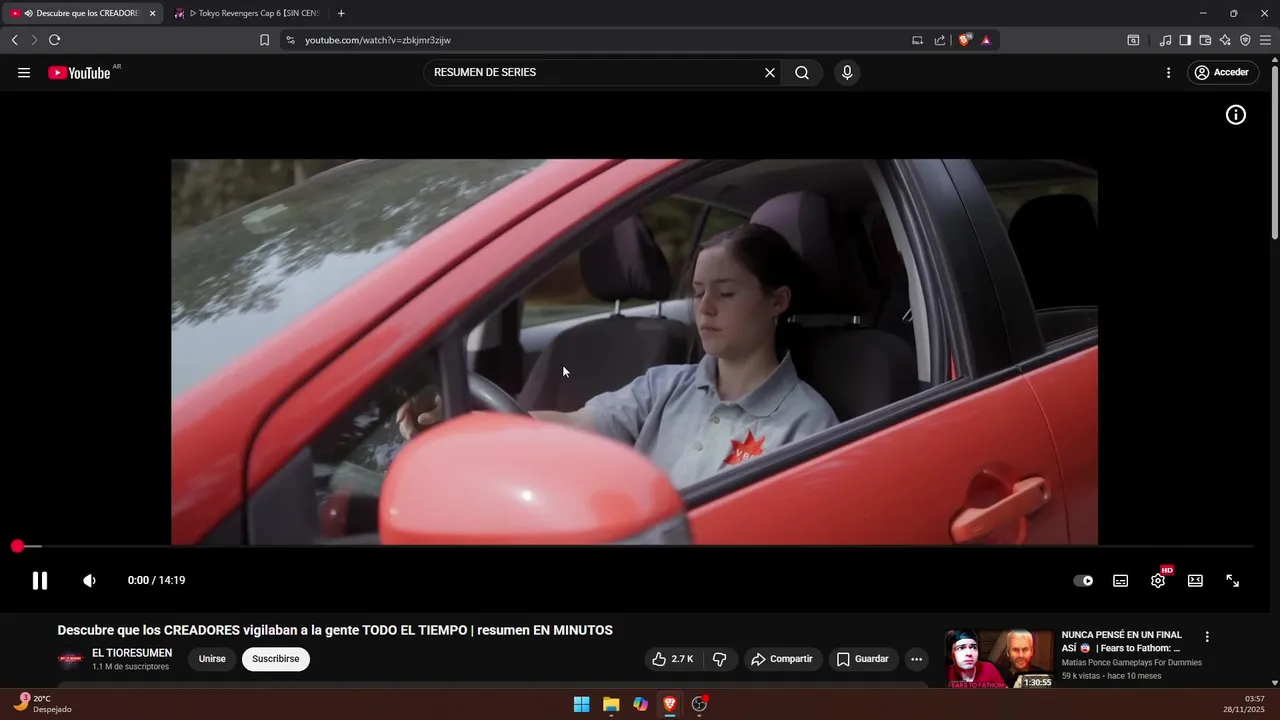Viewport: 1280px width, 720px height.
Task: Open the Fears to Fathom suggested video thumbnail
Action: pos(1000,658)
